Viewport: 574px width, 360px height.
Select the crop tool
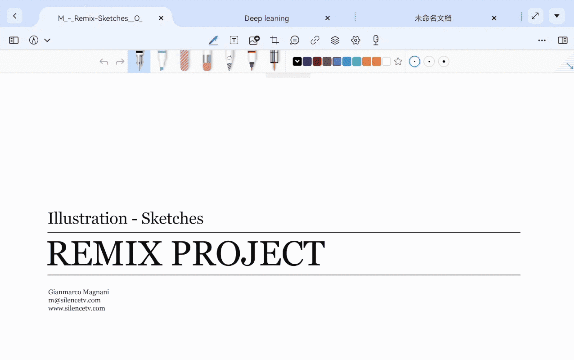[274, 40]
